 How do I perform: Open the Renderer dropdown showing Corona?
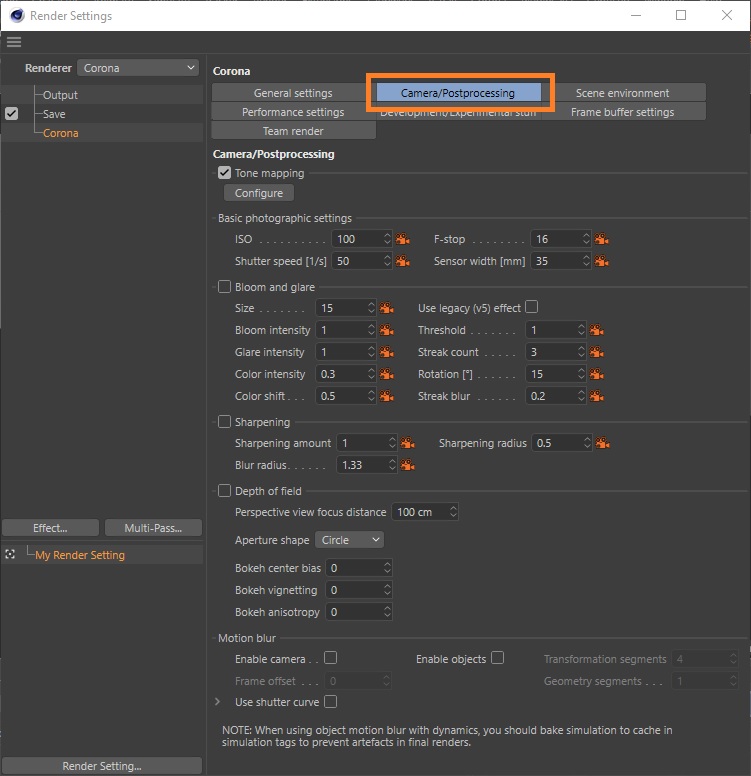[x=138, y=68]
